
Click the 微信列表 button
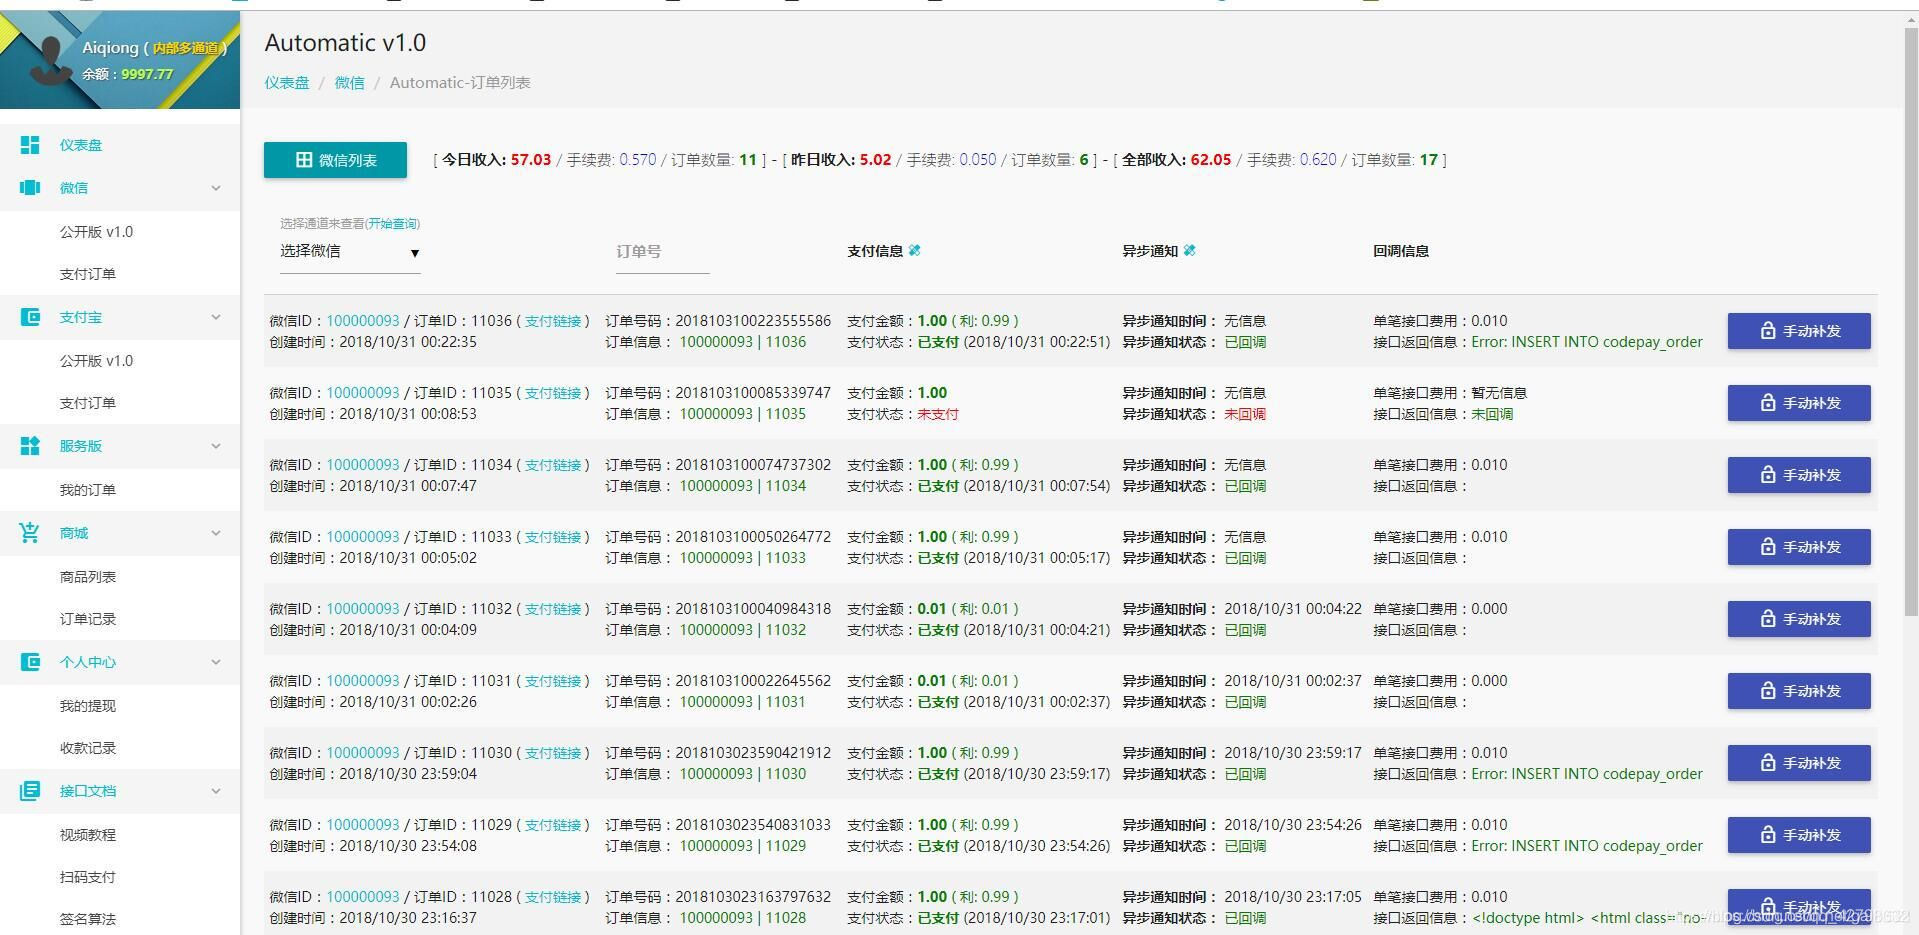point(335,160)
